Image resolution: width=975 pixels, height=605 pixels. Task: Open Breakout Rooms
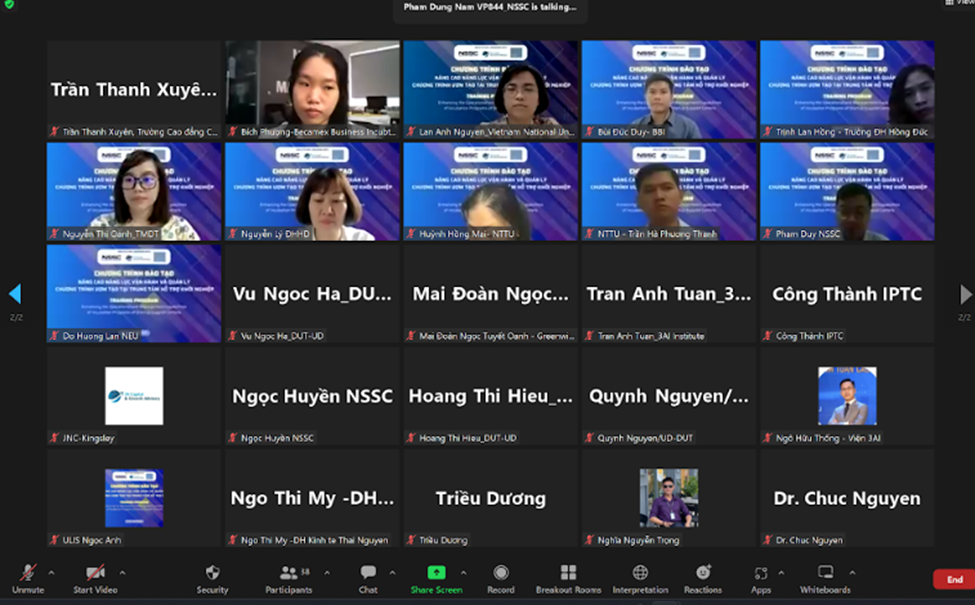568,574
